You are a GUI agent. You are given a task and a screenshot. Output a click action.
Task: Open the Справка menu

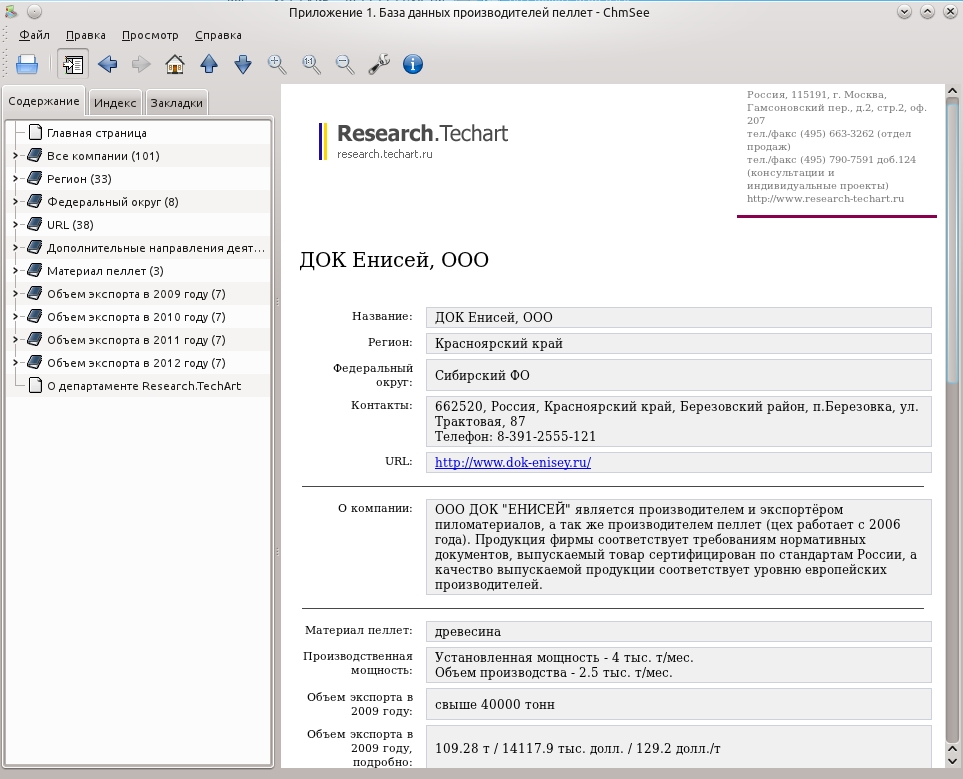tap(218, 35)
